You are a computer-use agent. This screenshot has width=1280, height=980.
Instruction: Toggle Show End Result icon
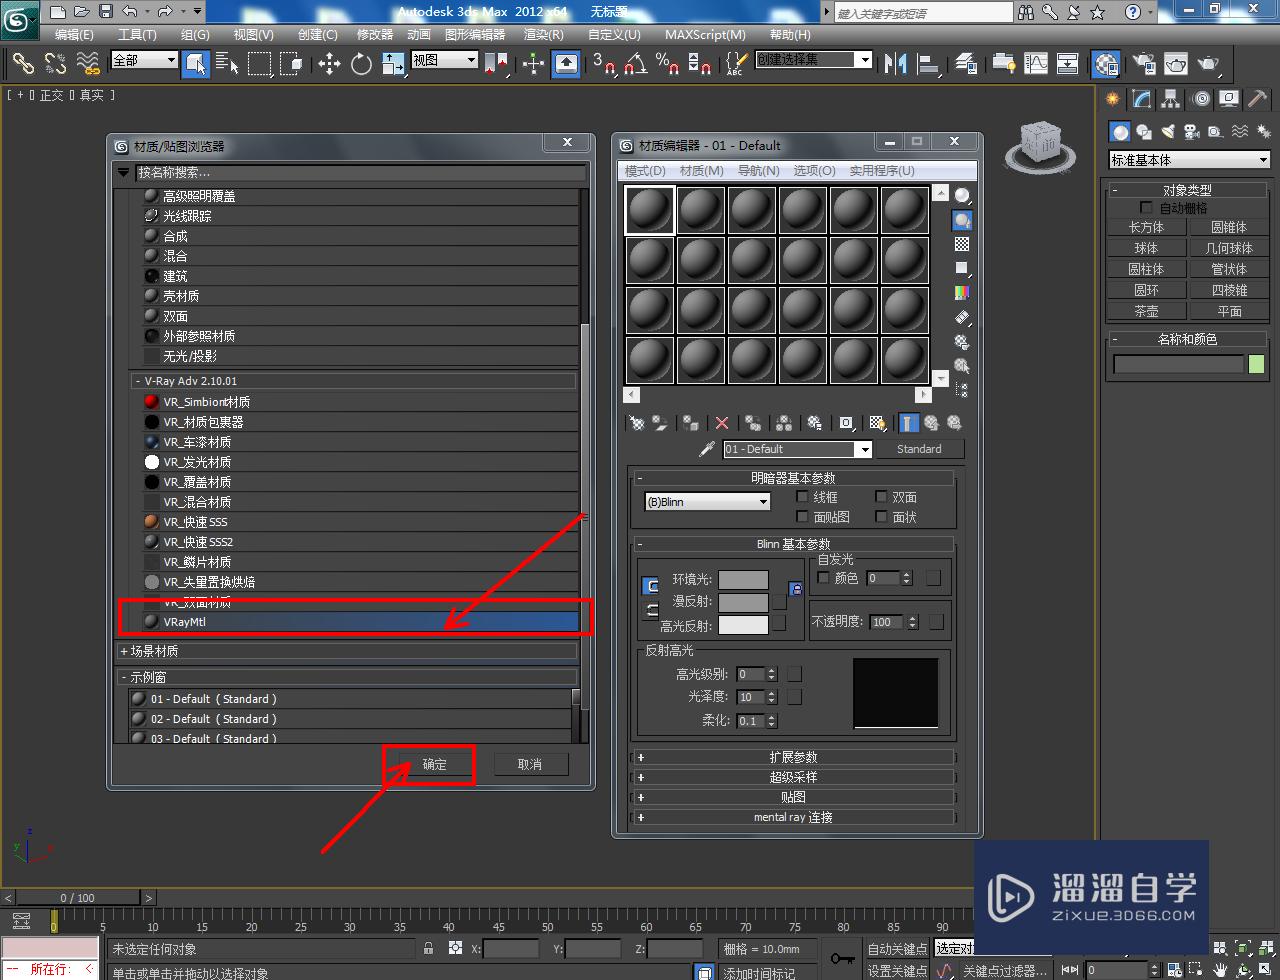click(x=908, y=423)
